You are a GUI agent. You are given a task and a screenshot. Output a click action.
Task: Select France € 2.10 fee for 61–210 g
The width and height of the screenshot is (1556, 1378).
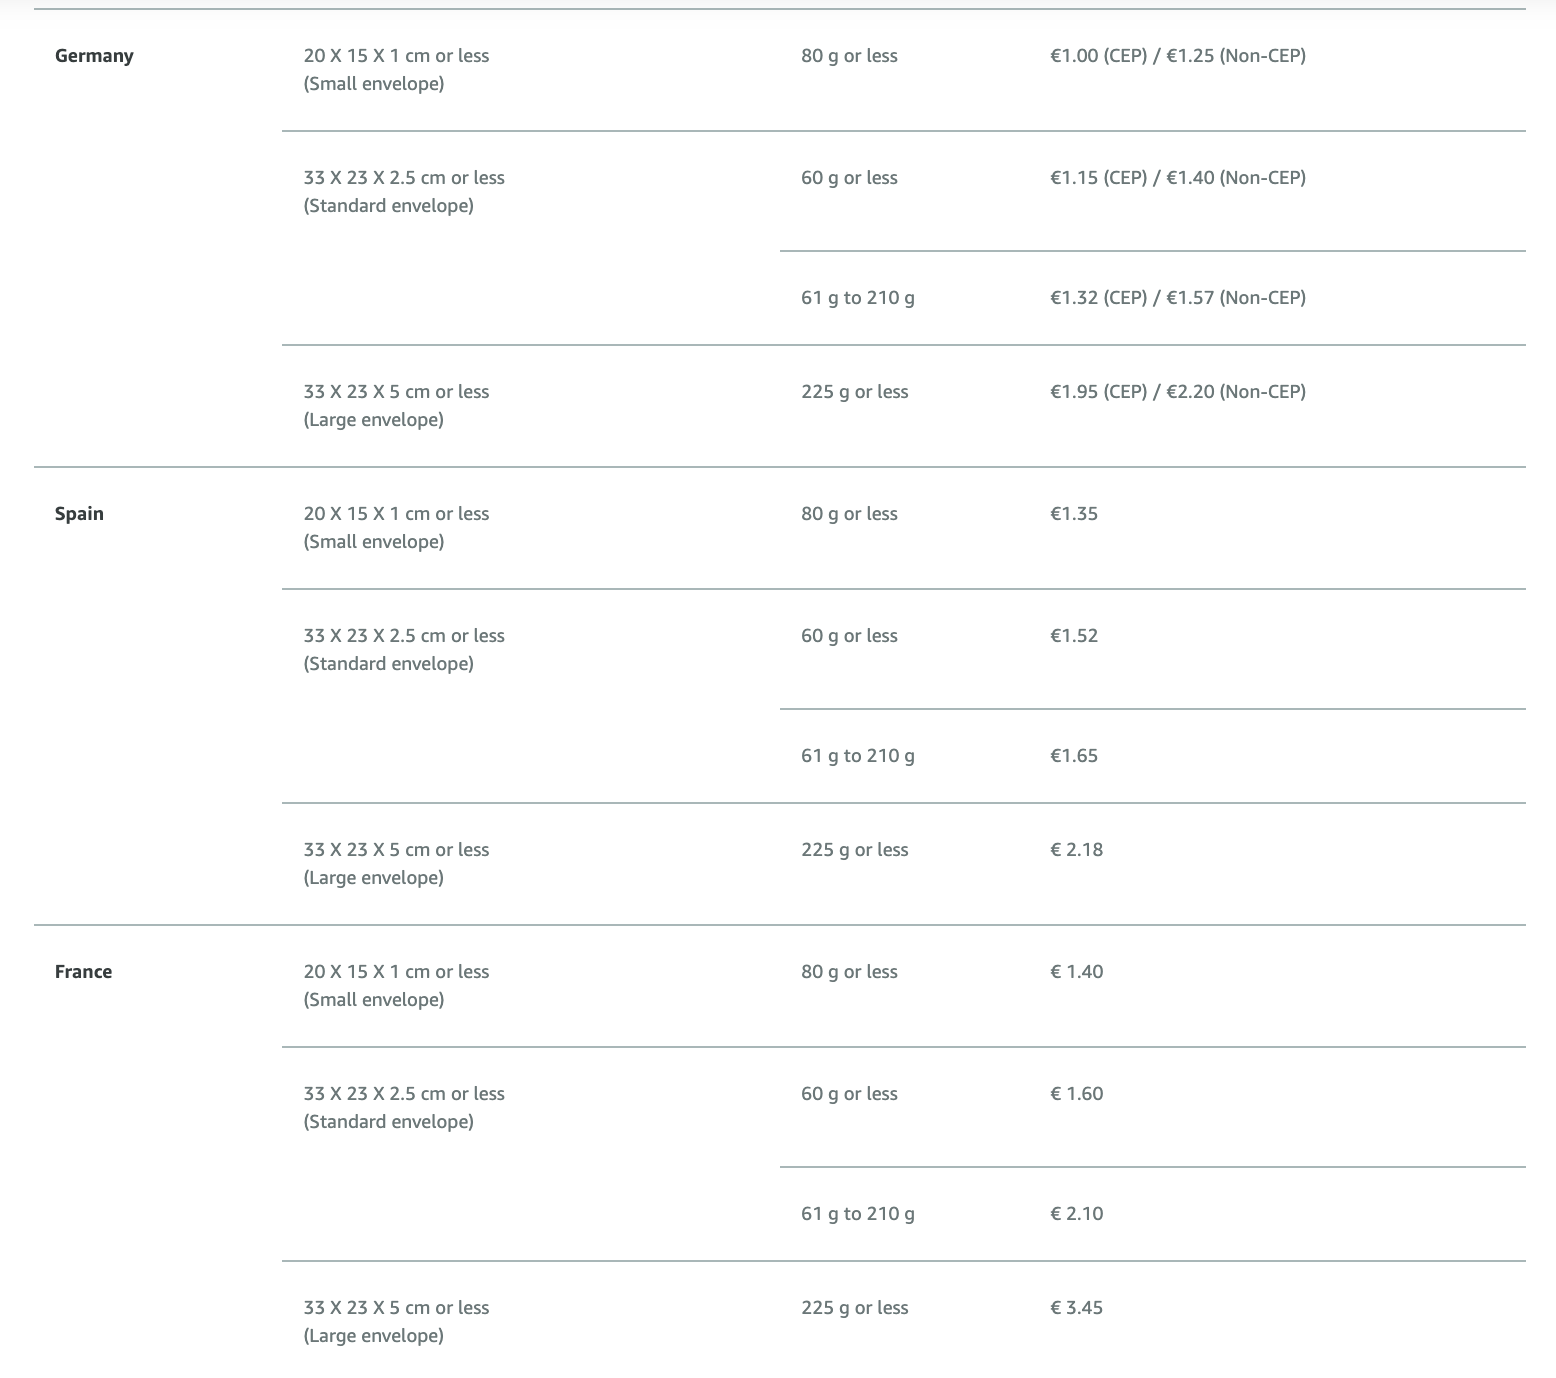(1077, 1214)
